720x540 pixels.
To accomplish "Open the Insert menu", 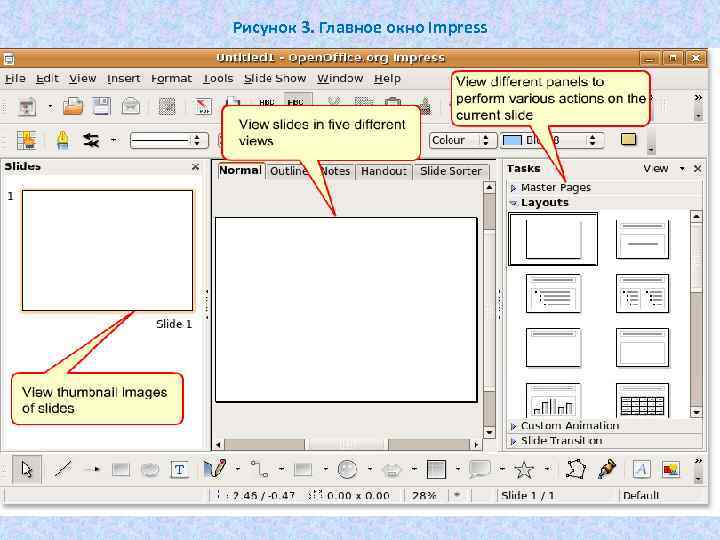I will pyautogui.click(x=123, y=79).
